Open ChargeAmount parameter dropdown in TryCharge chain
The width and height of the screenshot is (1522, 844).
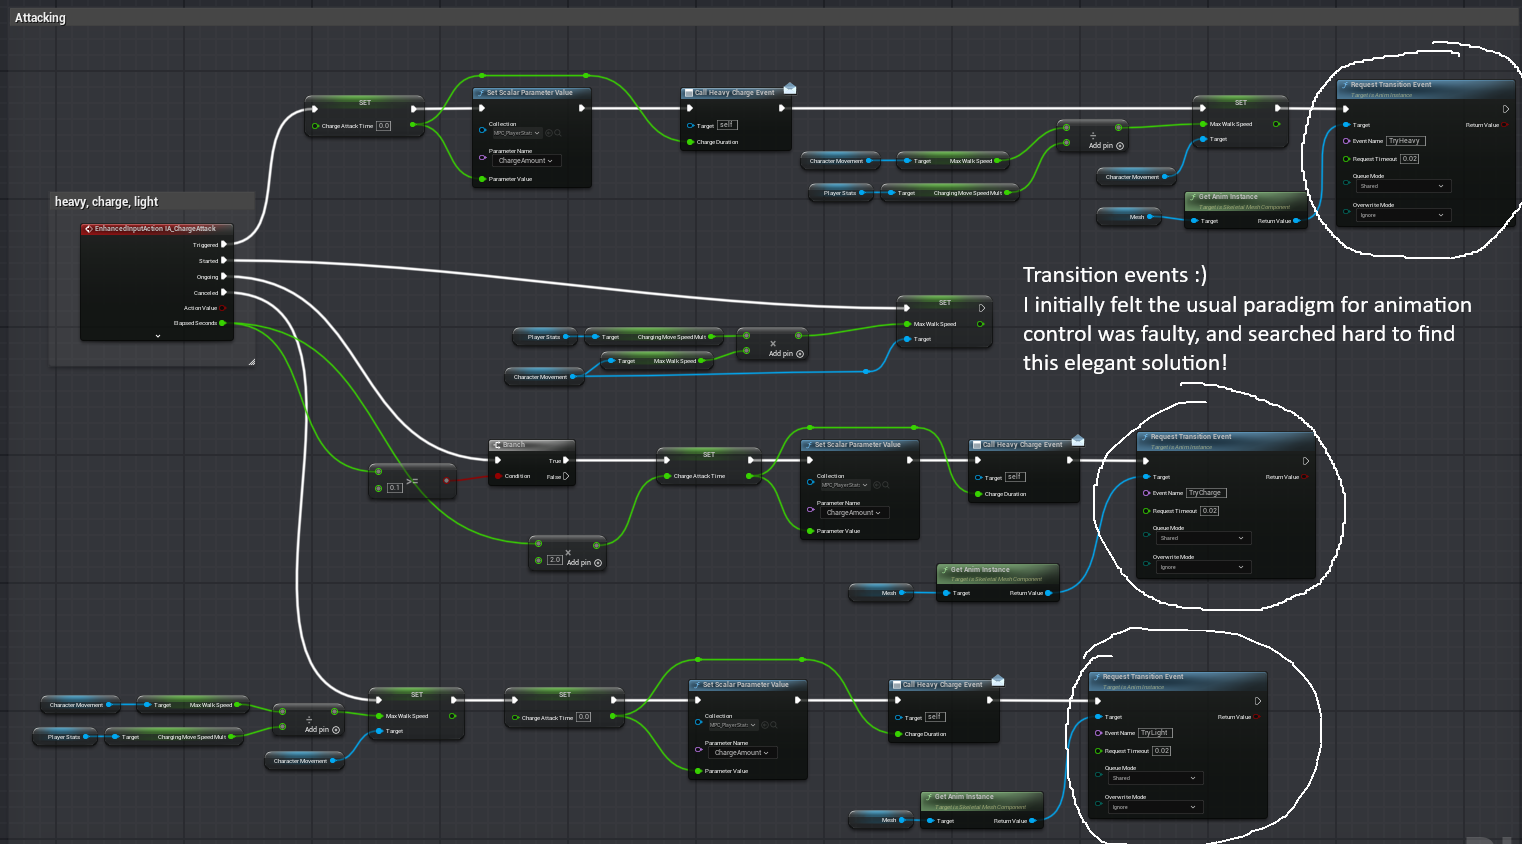tap(856, 513)
